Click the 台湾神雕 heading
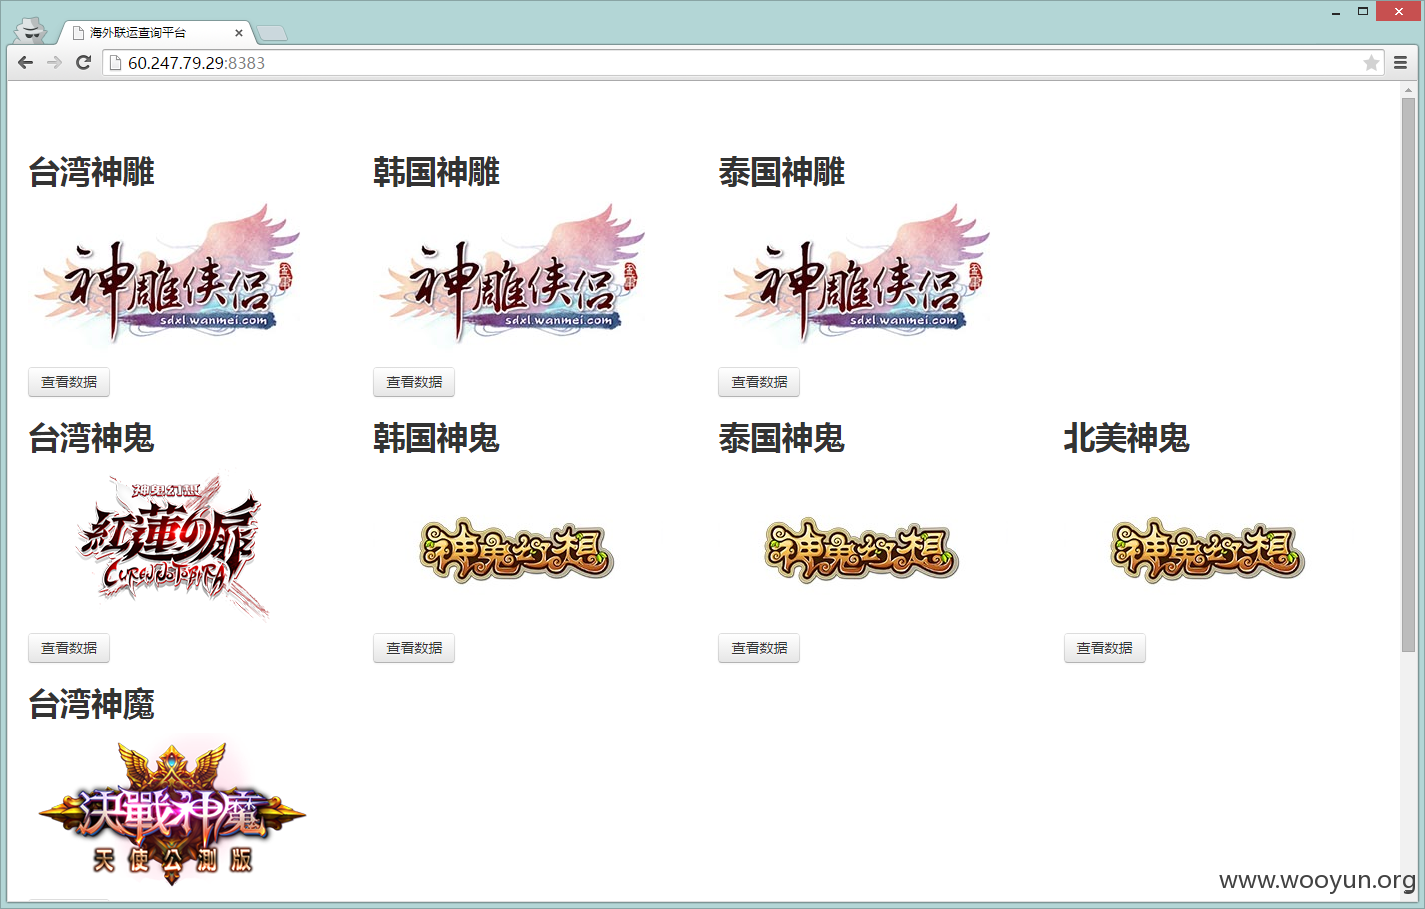 click(91, 172)
